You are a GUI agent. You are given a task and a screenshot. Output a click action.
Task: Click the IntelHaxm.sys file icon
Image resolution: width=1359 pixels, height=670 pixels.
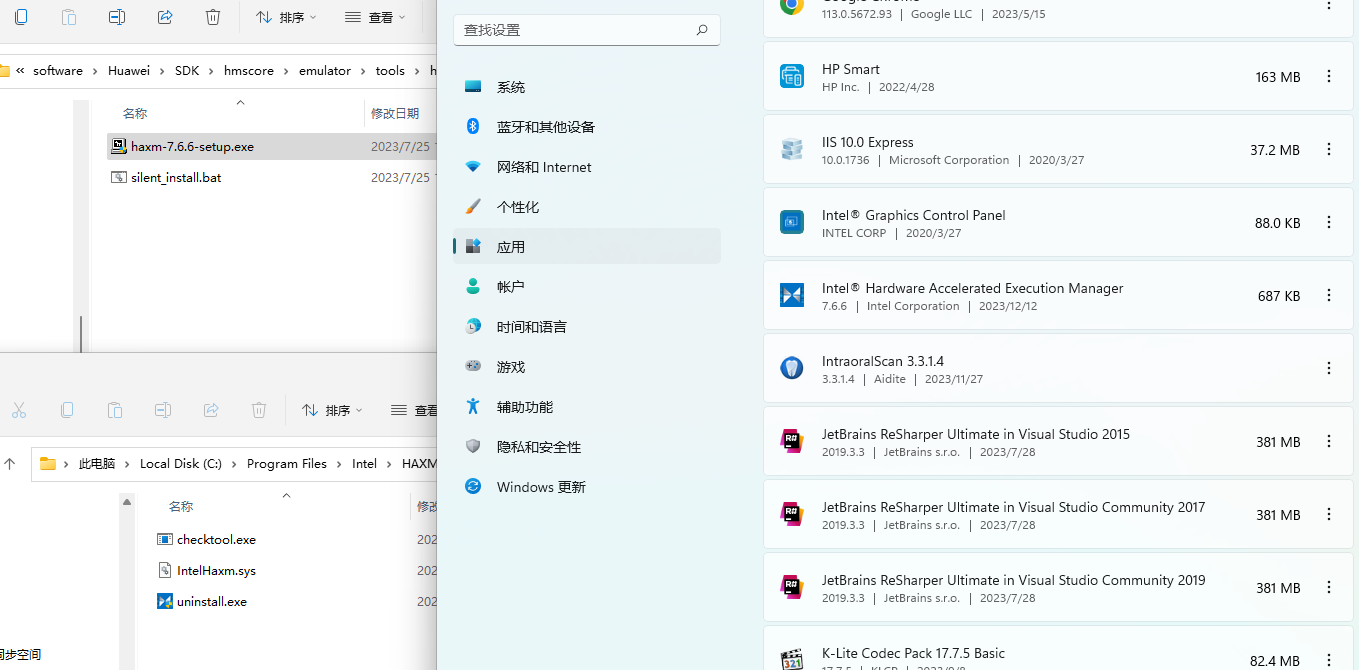(165, 570)
